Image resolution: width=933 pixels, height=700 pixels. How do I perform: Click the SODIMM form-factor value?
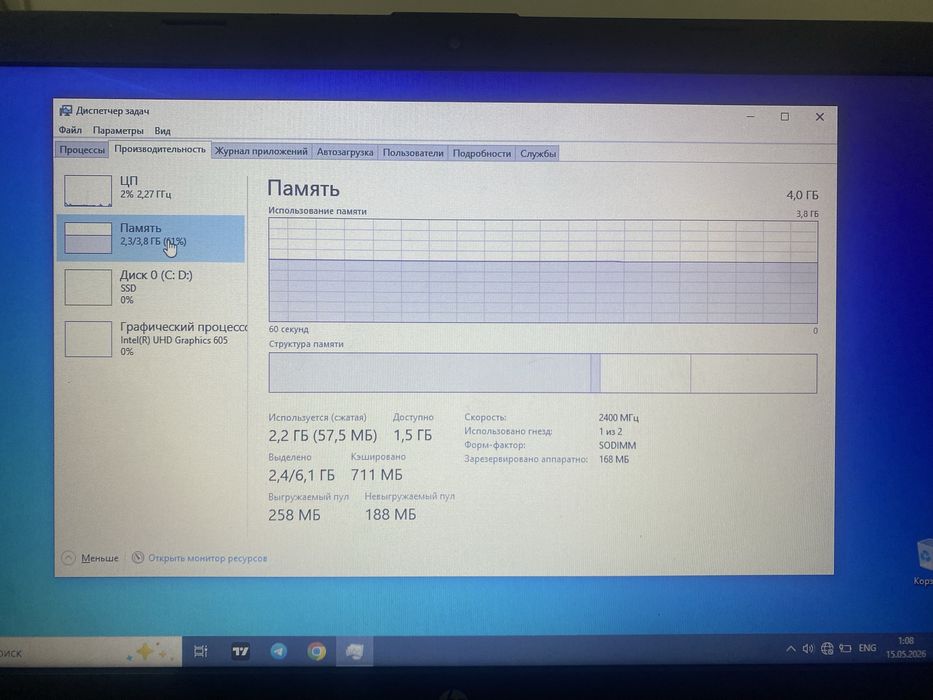pyautogui.click(x=617, y=445)
